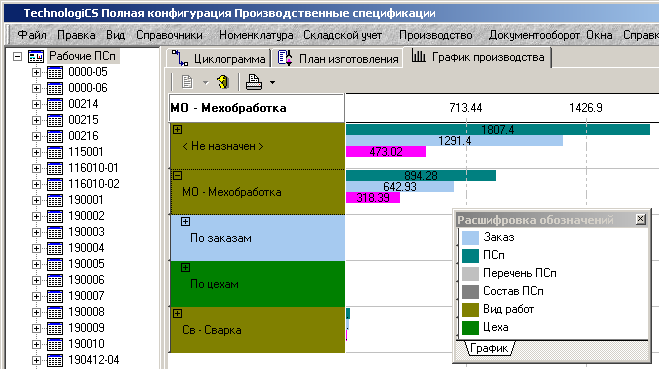
Task: Click the yellow help book toolbar icon
Action: tap(223, 82)
